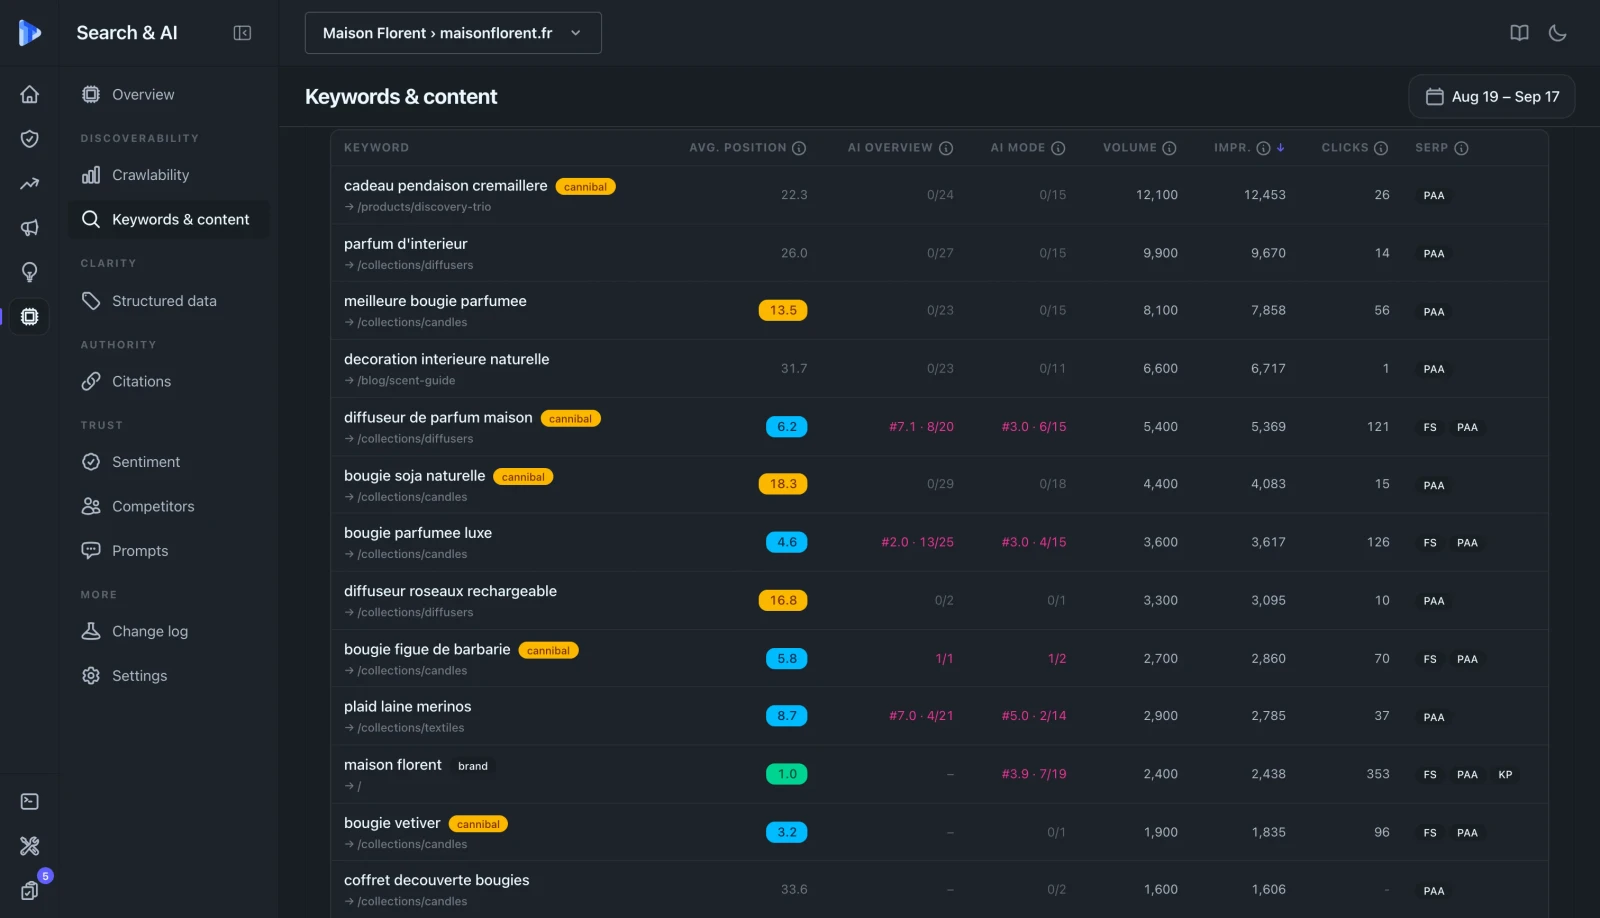Click cannibal tag on bougie vetiver
1600x918 pixels.
point(478,824)
